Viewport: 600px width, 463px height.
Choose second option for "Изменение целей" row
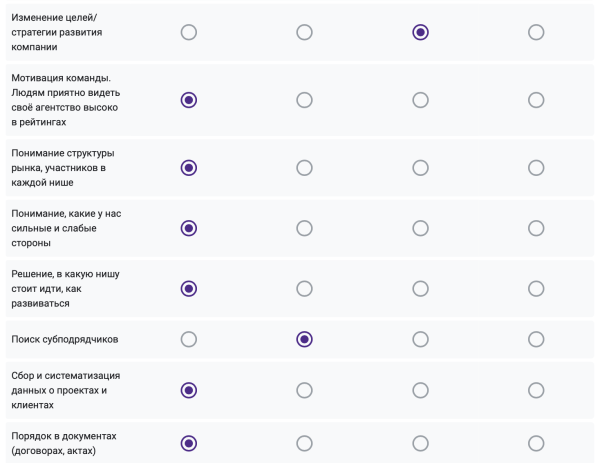pyautogui.click(x=305, y=32)
